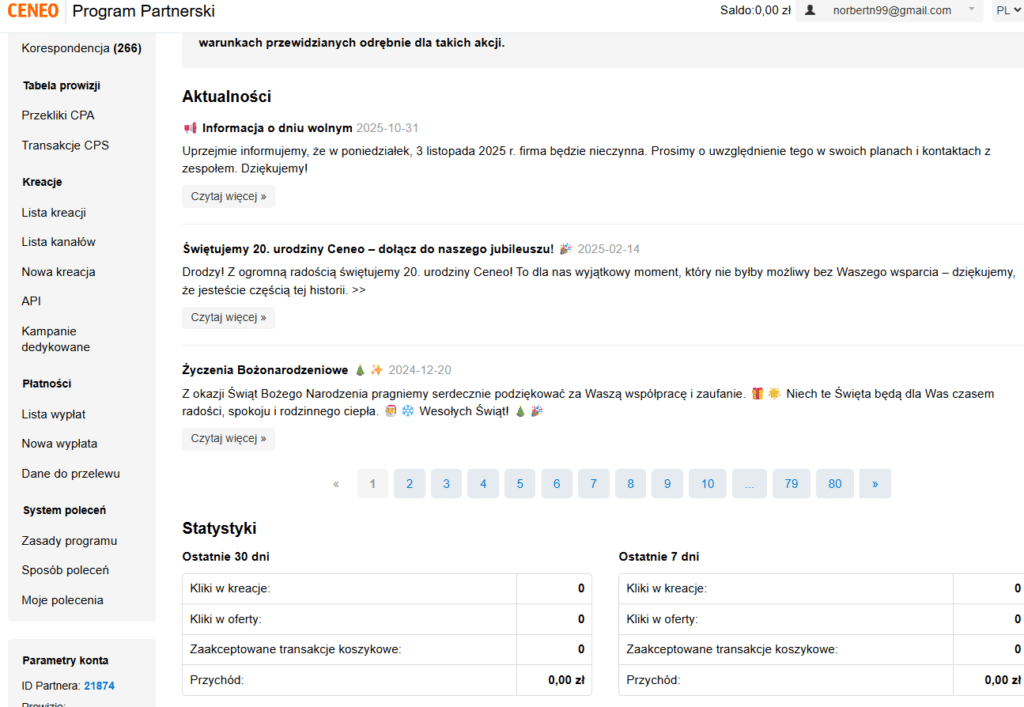
Task: Click the party popper icon by jubileuszu headline
Action: [566, 249]
